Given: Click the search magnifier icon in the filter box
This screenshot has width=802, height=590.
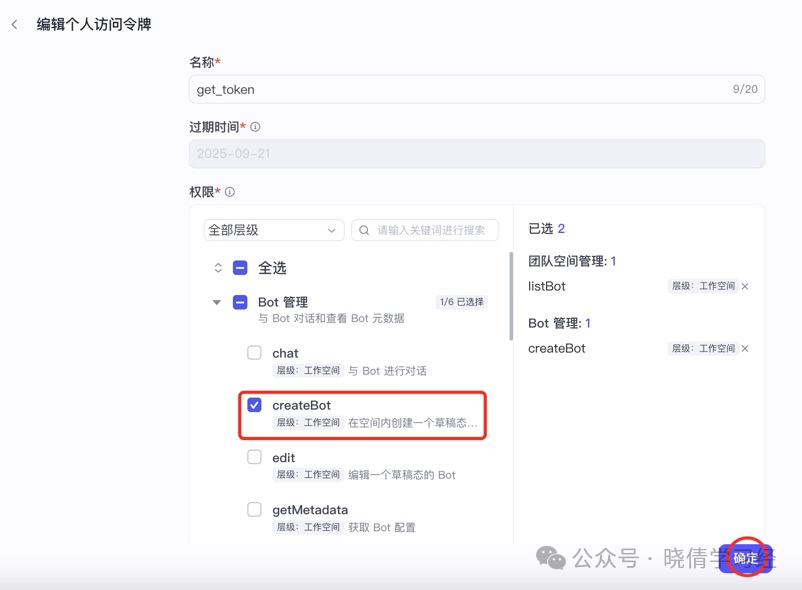Looking at the screenshot, I should [364, 230].
